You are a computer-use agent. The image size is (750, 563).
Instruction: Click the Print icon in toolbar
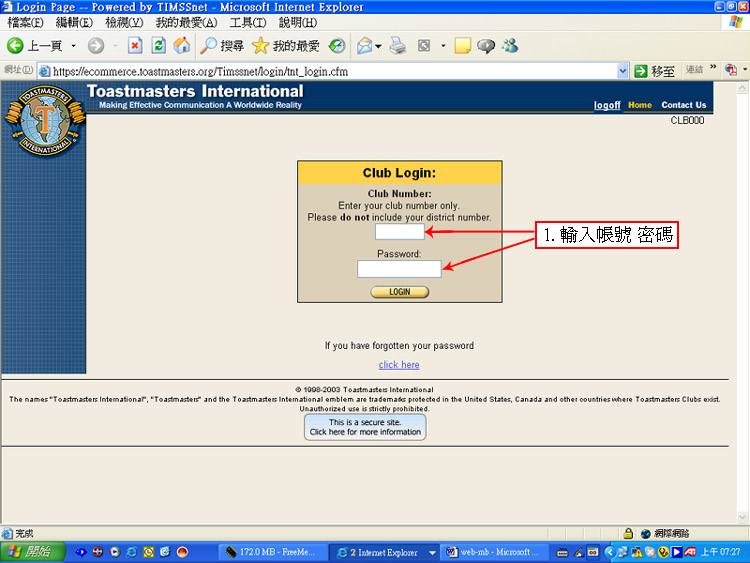(x=397, y=46)
